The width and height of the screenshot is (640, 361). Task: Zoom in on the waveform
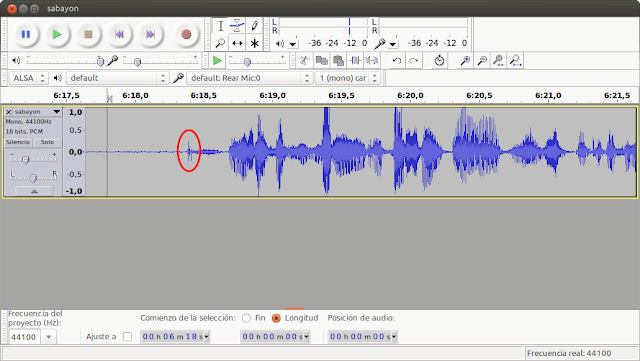tap(465, 61)
